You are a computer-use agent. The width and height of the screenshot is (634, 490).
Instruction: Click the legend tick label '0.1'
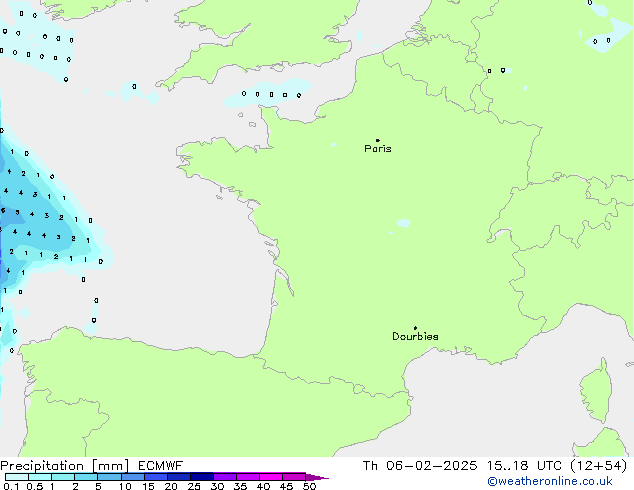[x=11, y=486]
